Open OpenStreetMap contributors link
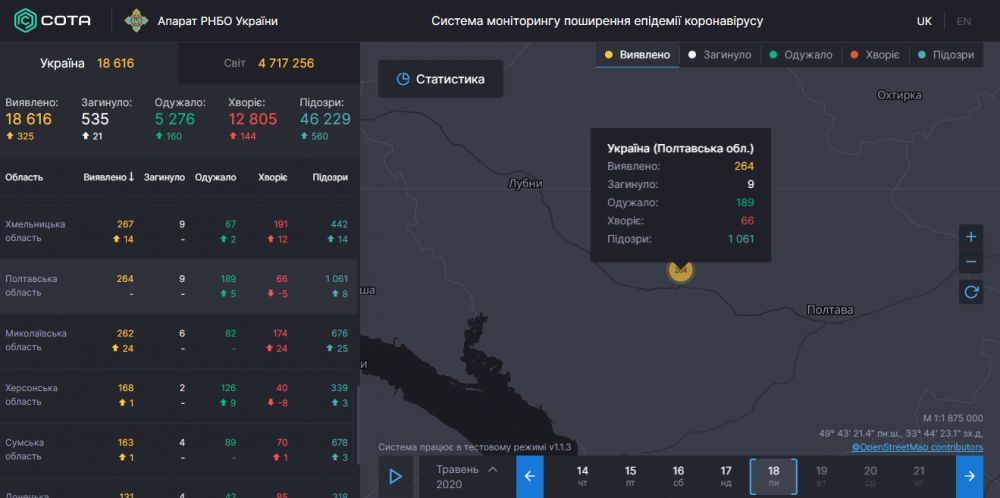Viewport: 1000px width, 498px height. (917, 447)
